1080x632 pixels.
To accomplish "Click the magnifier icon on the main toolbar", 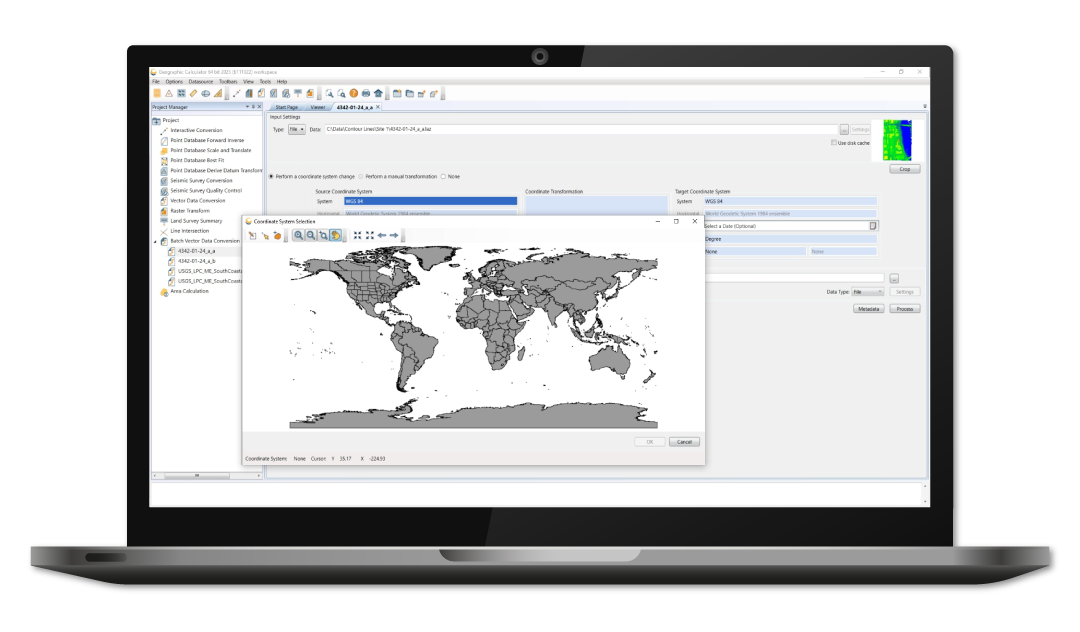I will pyautogui.click(x=330, y=93).
